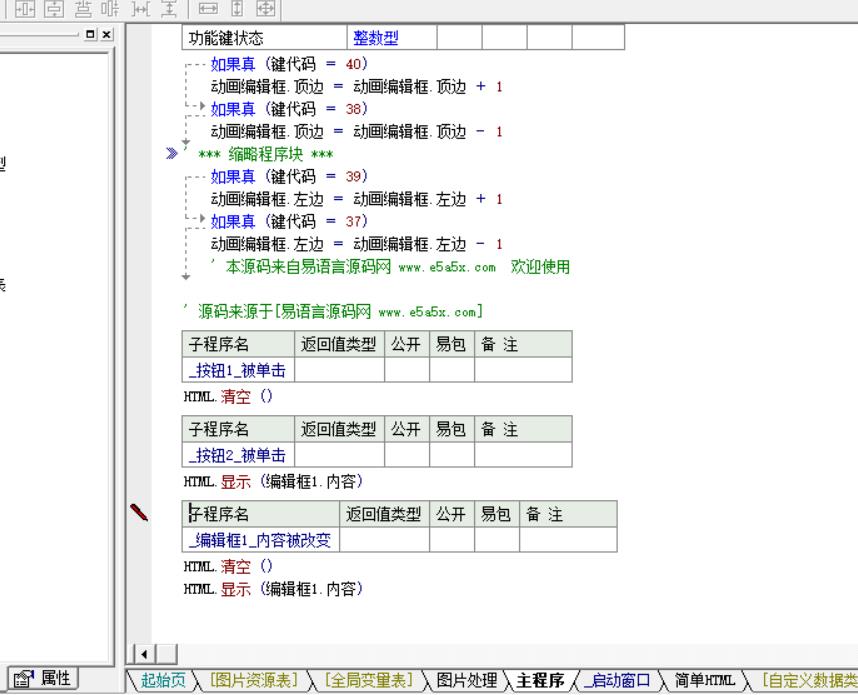Click the HTML.清空 () line under _按钮1_被单击

coord(228,396)
